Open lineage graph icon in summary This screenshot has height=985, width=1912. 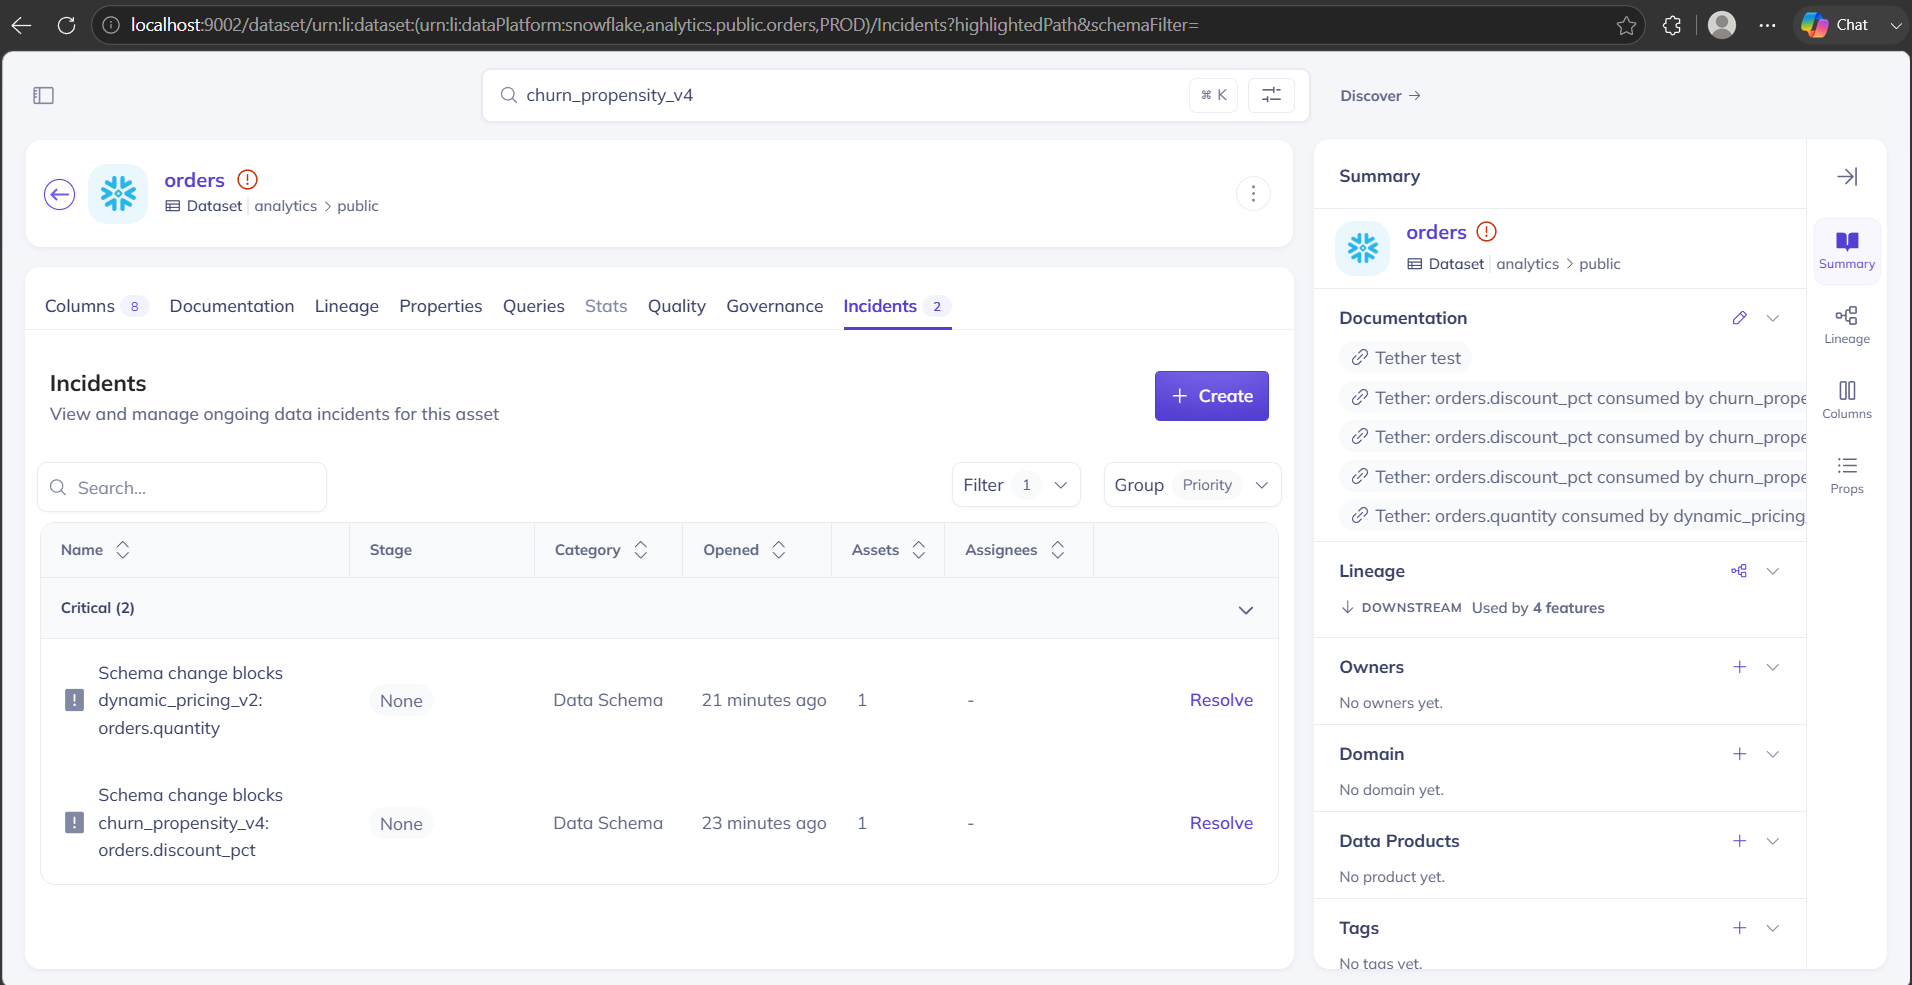[x=1740, y=571]
